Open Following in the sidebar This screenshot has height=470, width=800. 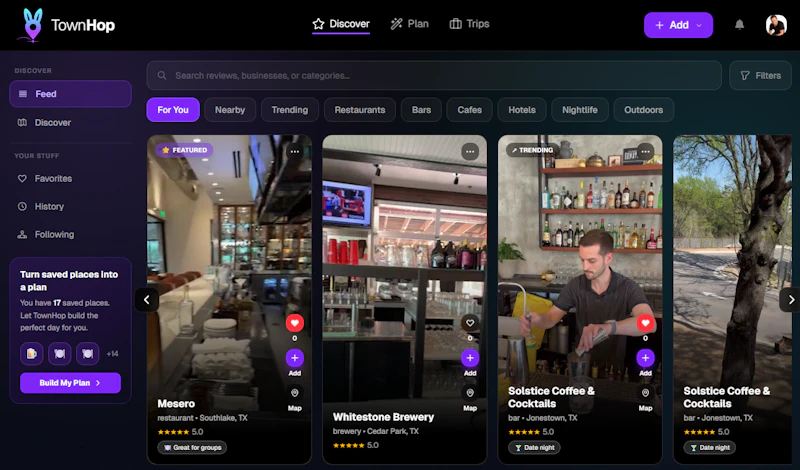coord(70,235)
